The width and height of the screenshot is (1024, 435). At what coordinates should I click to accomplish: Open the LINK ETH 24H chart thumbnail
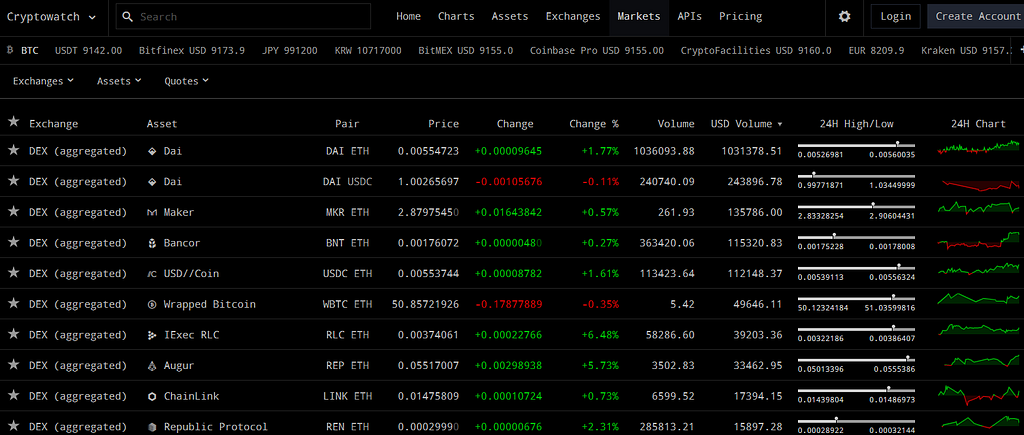point(978,395)
